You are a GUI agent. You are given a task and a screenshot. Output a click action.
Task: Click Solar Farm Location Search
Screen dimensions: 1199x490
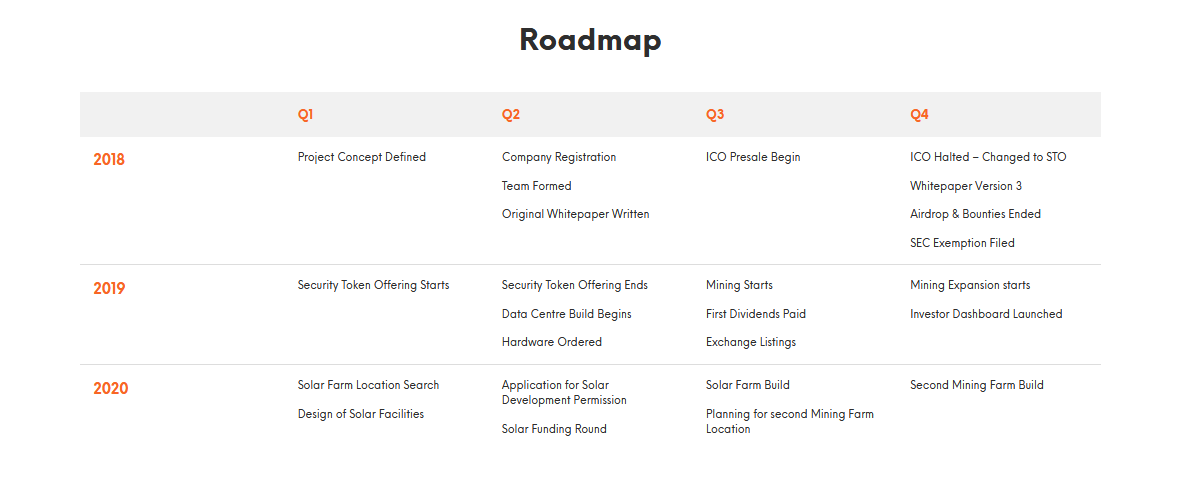click(x=369, y=385)
